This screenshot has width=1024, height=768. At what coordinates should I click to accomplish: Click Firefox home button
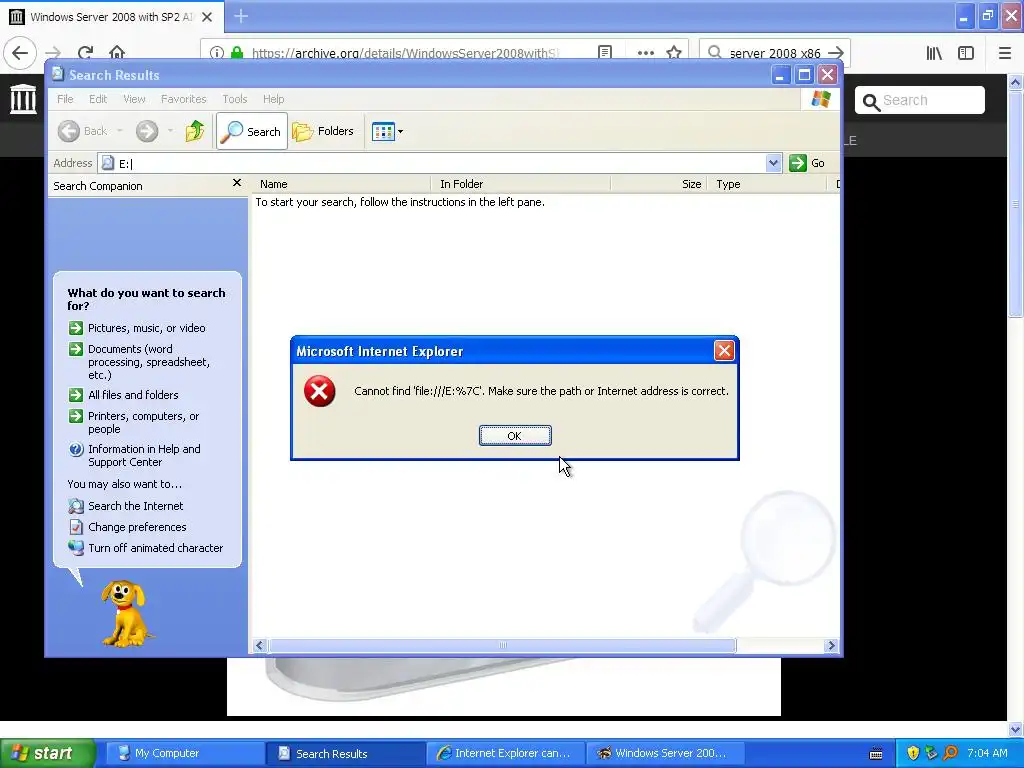point(117,53)
